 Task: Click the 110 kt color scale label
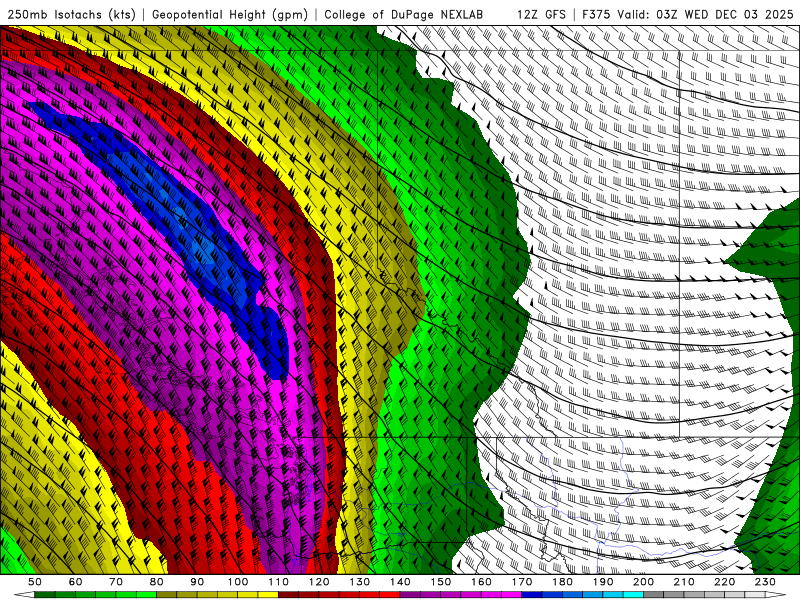tap(279, 582)
